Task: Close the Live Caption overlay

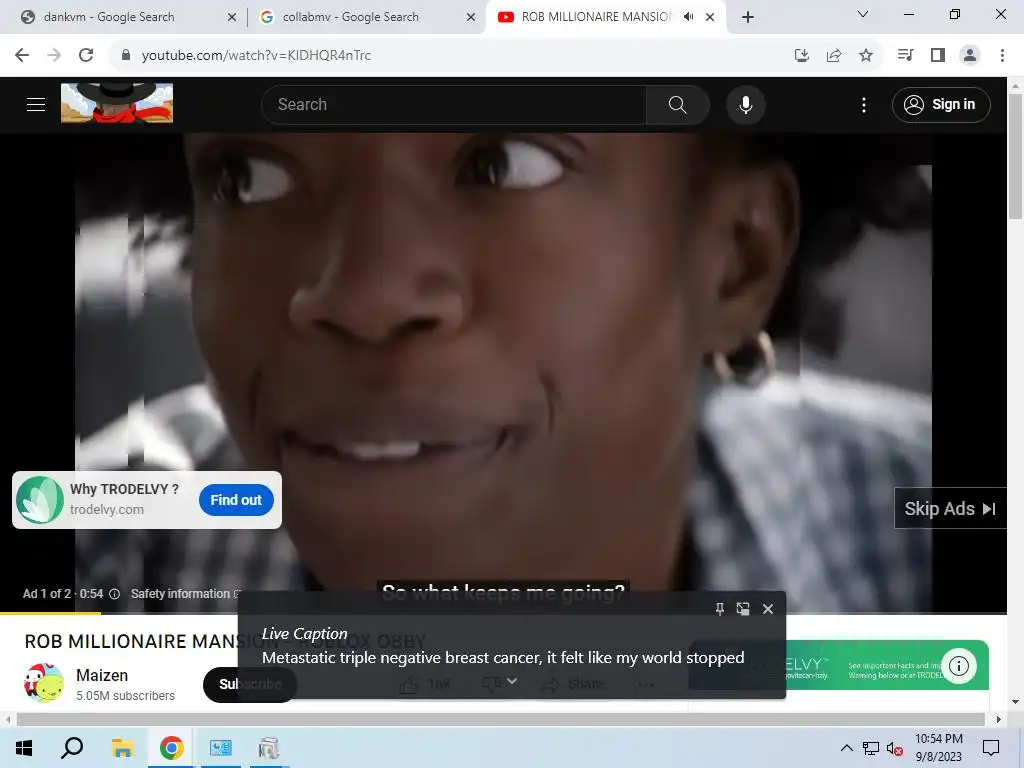Action: (x=768, y=609)
